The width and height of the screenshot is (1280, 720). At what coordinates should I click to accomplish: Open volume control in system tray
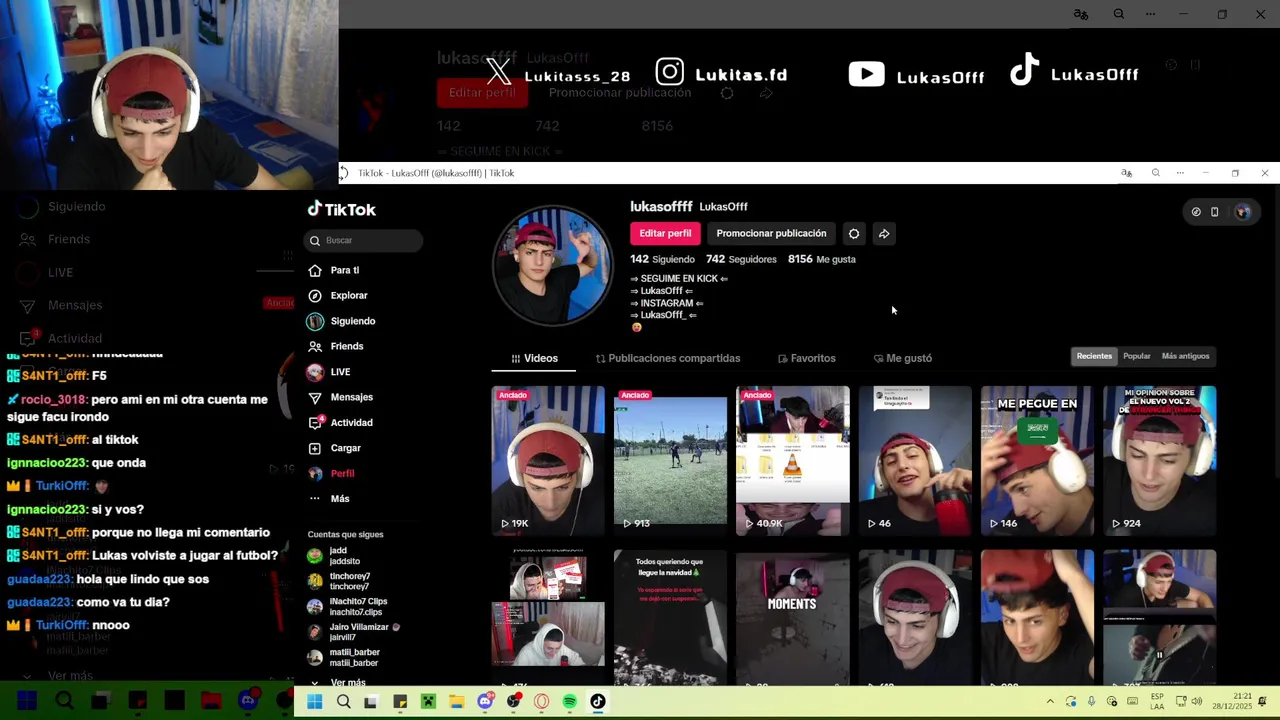tap(1197, 702)
